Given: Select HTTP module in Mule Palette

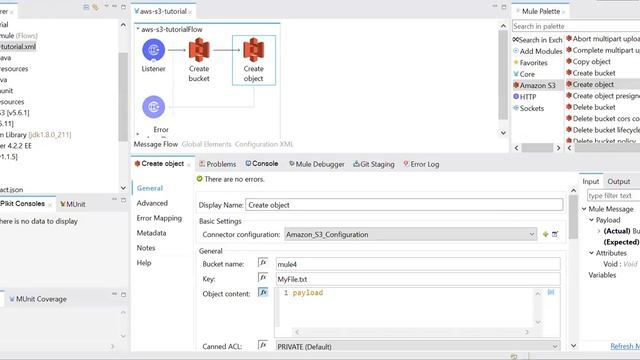Looking at the screenshot, I should [x=524, y=97].
